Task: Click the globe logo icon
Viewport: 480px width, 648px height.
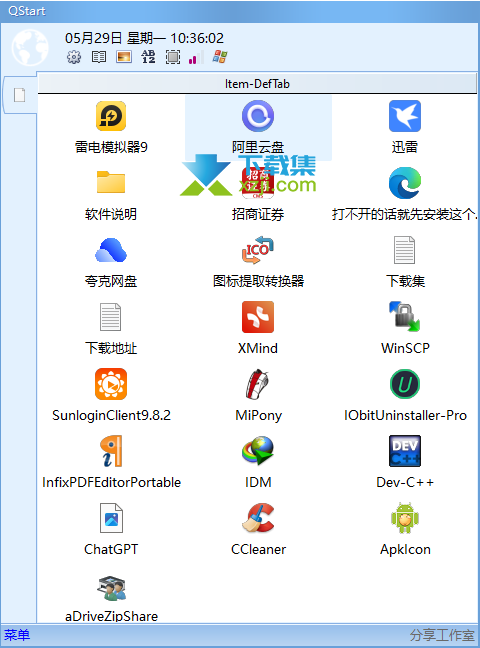Action: [30, 48]
